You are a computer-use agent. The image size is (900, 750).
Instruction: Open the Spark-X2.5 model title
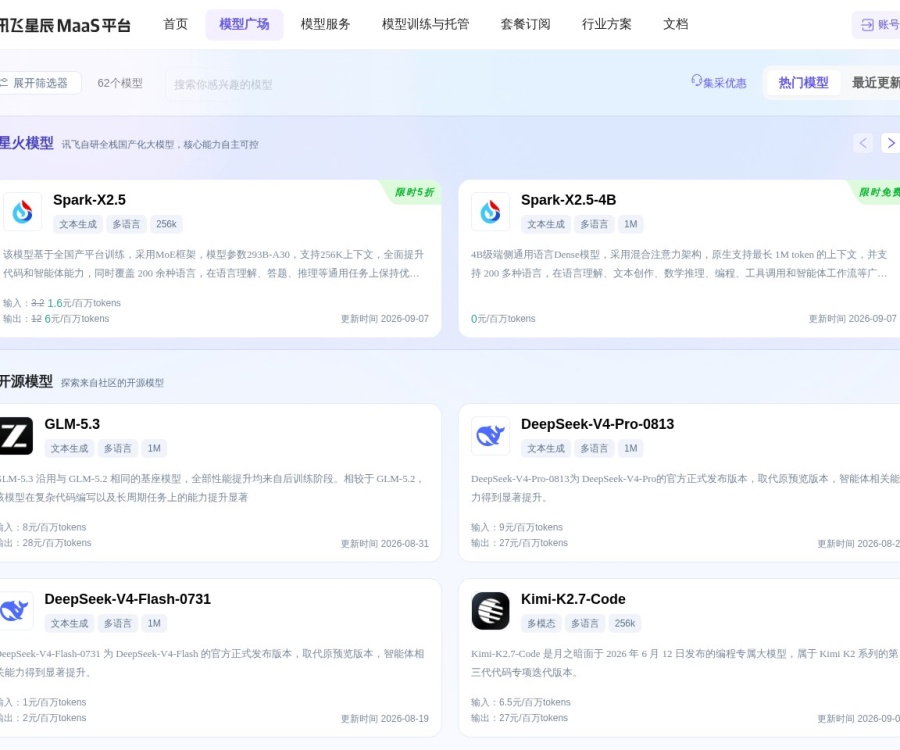(x=90, y=200)
